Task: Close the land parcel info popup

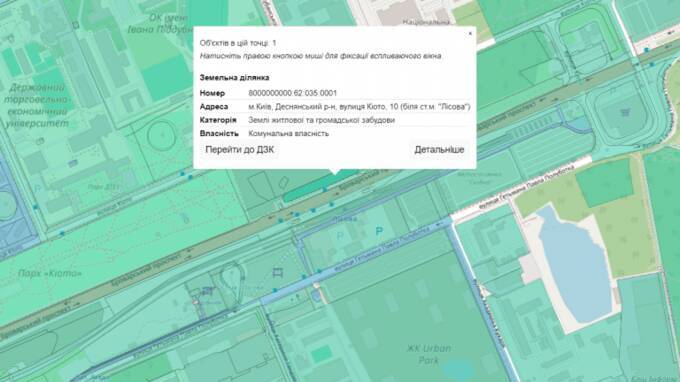Action: (470, 33)
